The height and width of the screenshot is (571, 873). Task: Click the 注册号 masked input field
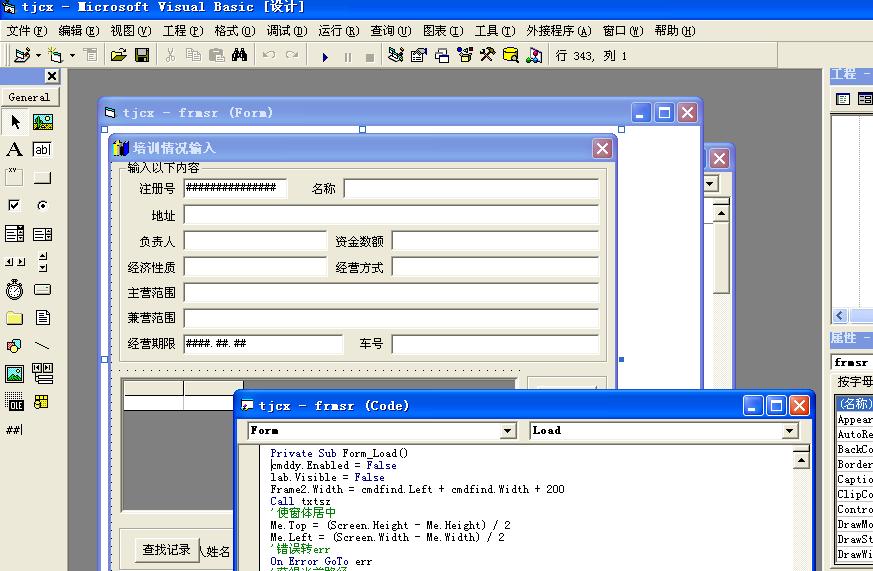(x=236, y=188)
